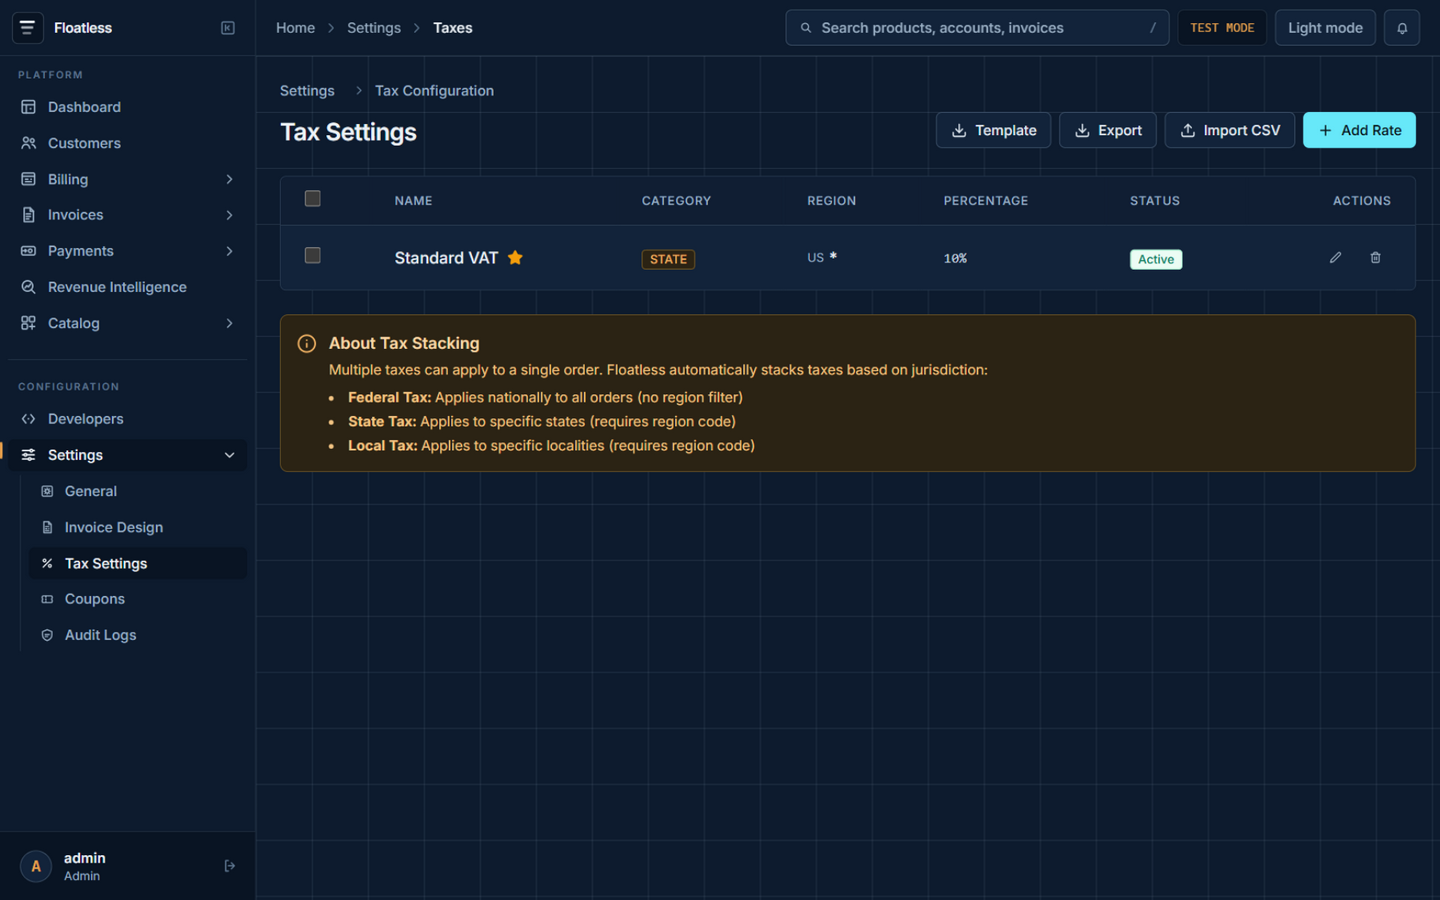Focus the search products, accounts, invoices field
The image size is (1440, 900).
(977, 28)
